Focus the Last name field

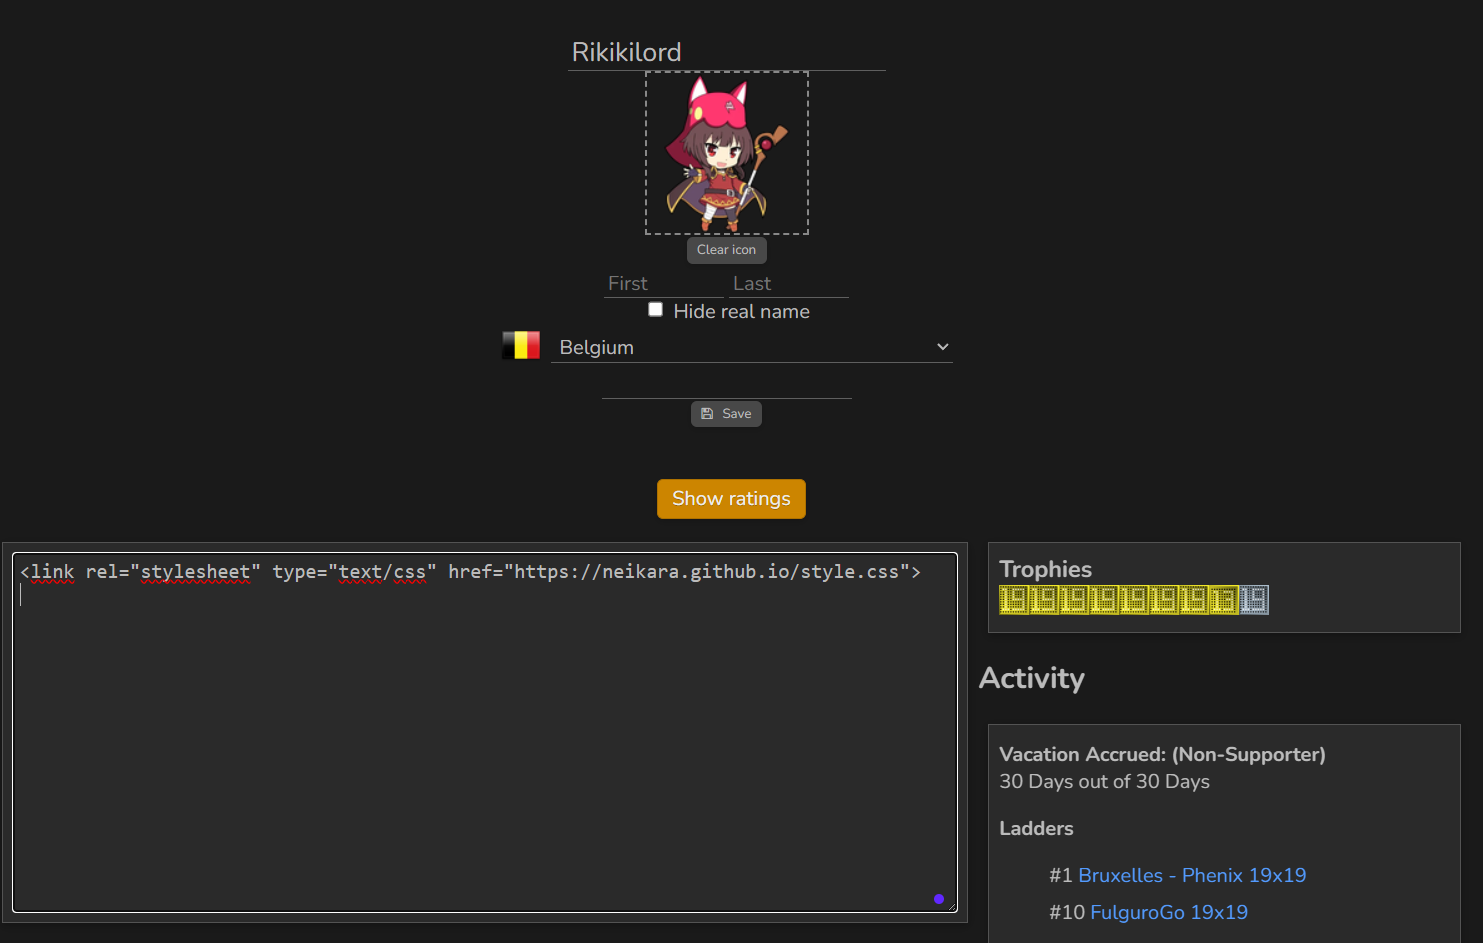tap(788, 284)
